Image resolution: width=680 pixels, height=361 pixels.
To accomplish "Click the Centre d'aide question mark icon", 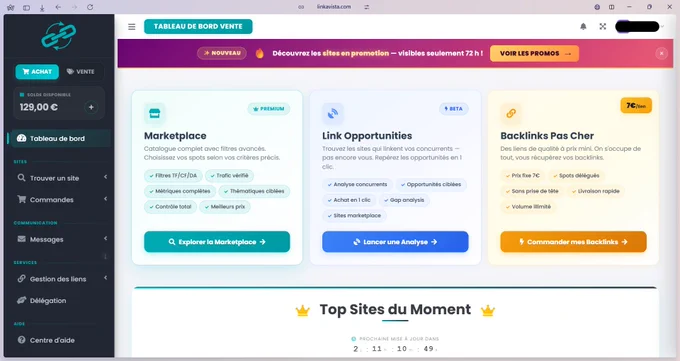I will tap(21, 340).
